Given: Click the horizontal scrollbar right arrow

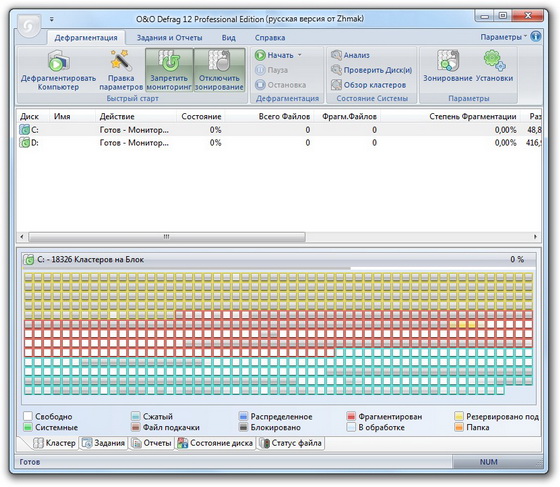Looking at the screenshot, I should pos(535,236).
